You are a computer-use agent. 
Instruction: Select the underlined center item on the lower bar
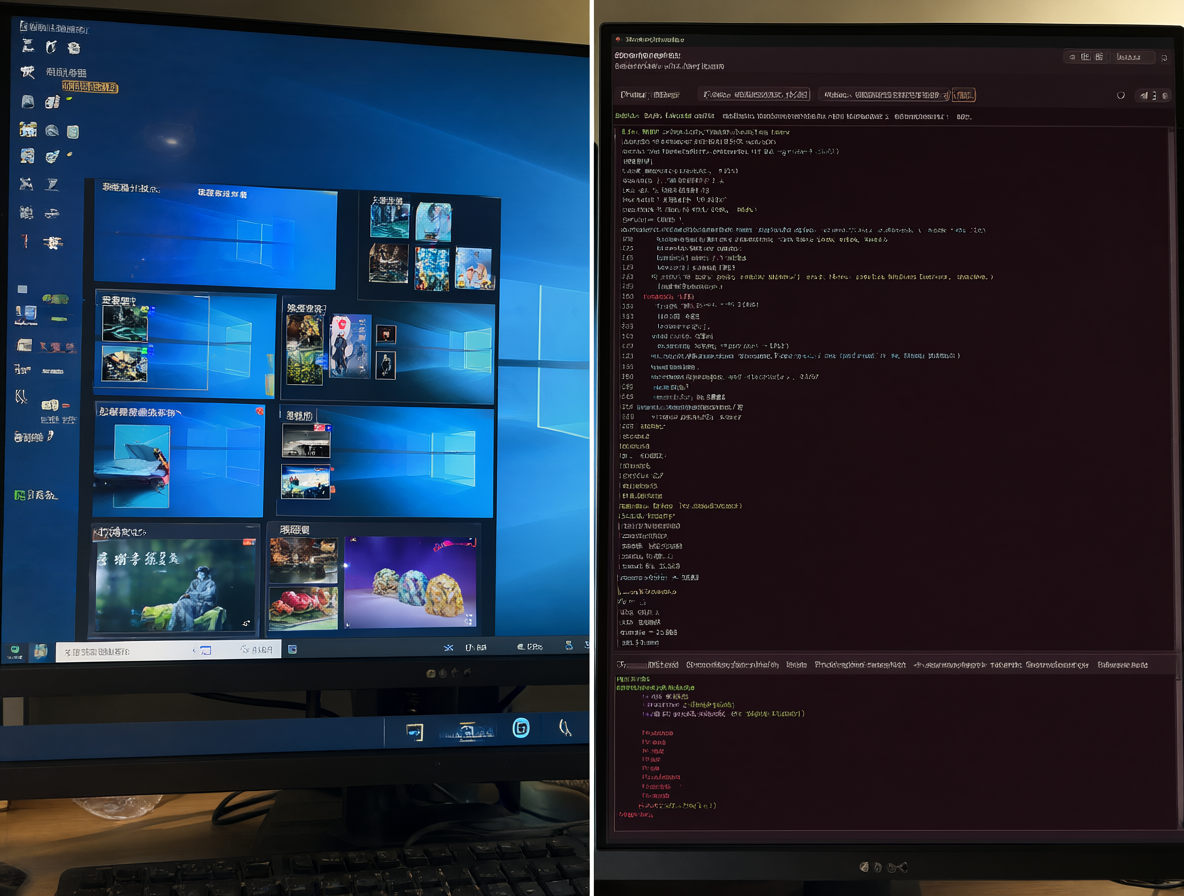coord(467,731)
